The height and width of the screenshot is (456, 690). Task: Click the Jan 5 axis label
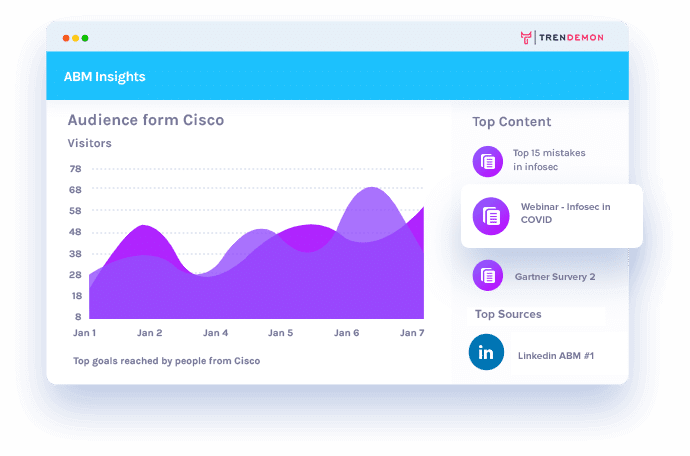(281, 333)
